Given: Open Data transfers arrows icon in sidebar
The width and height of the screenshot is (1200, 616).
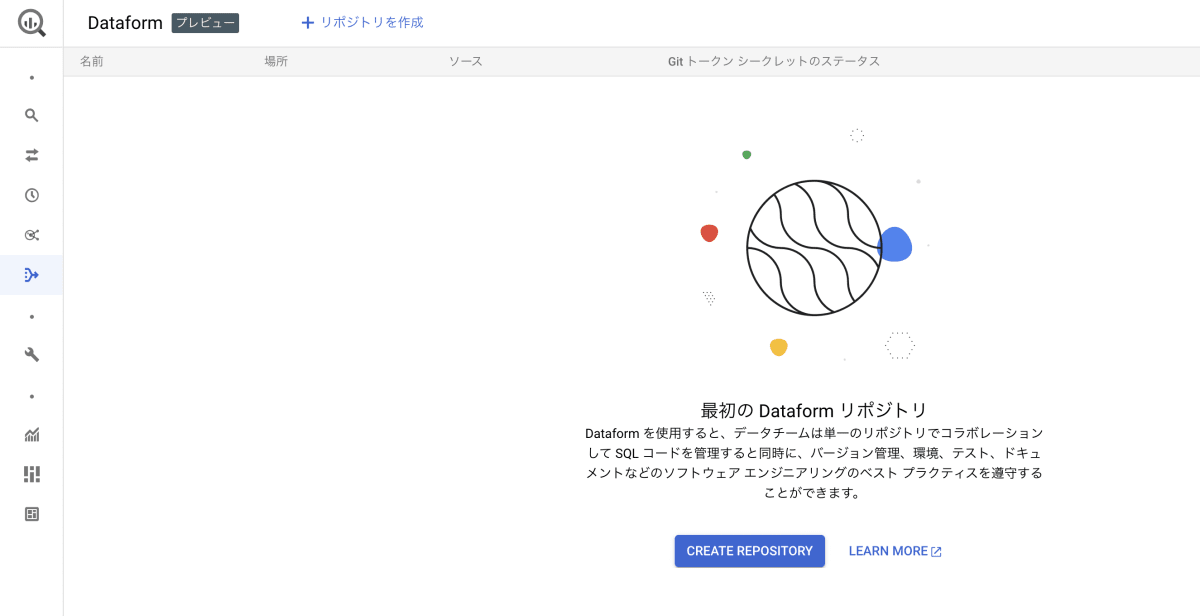Looking at the screenshot, I should click(x=32, y=155).
